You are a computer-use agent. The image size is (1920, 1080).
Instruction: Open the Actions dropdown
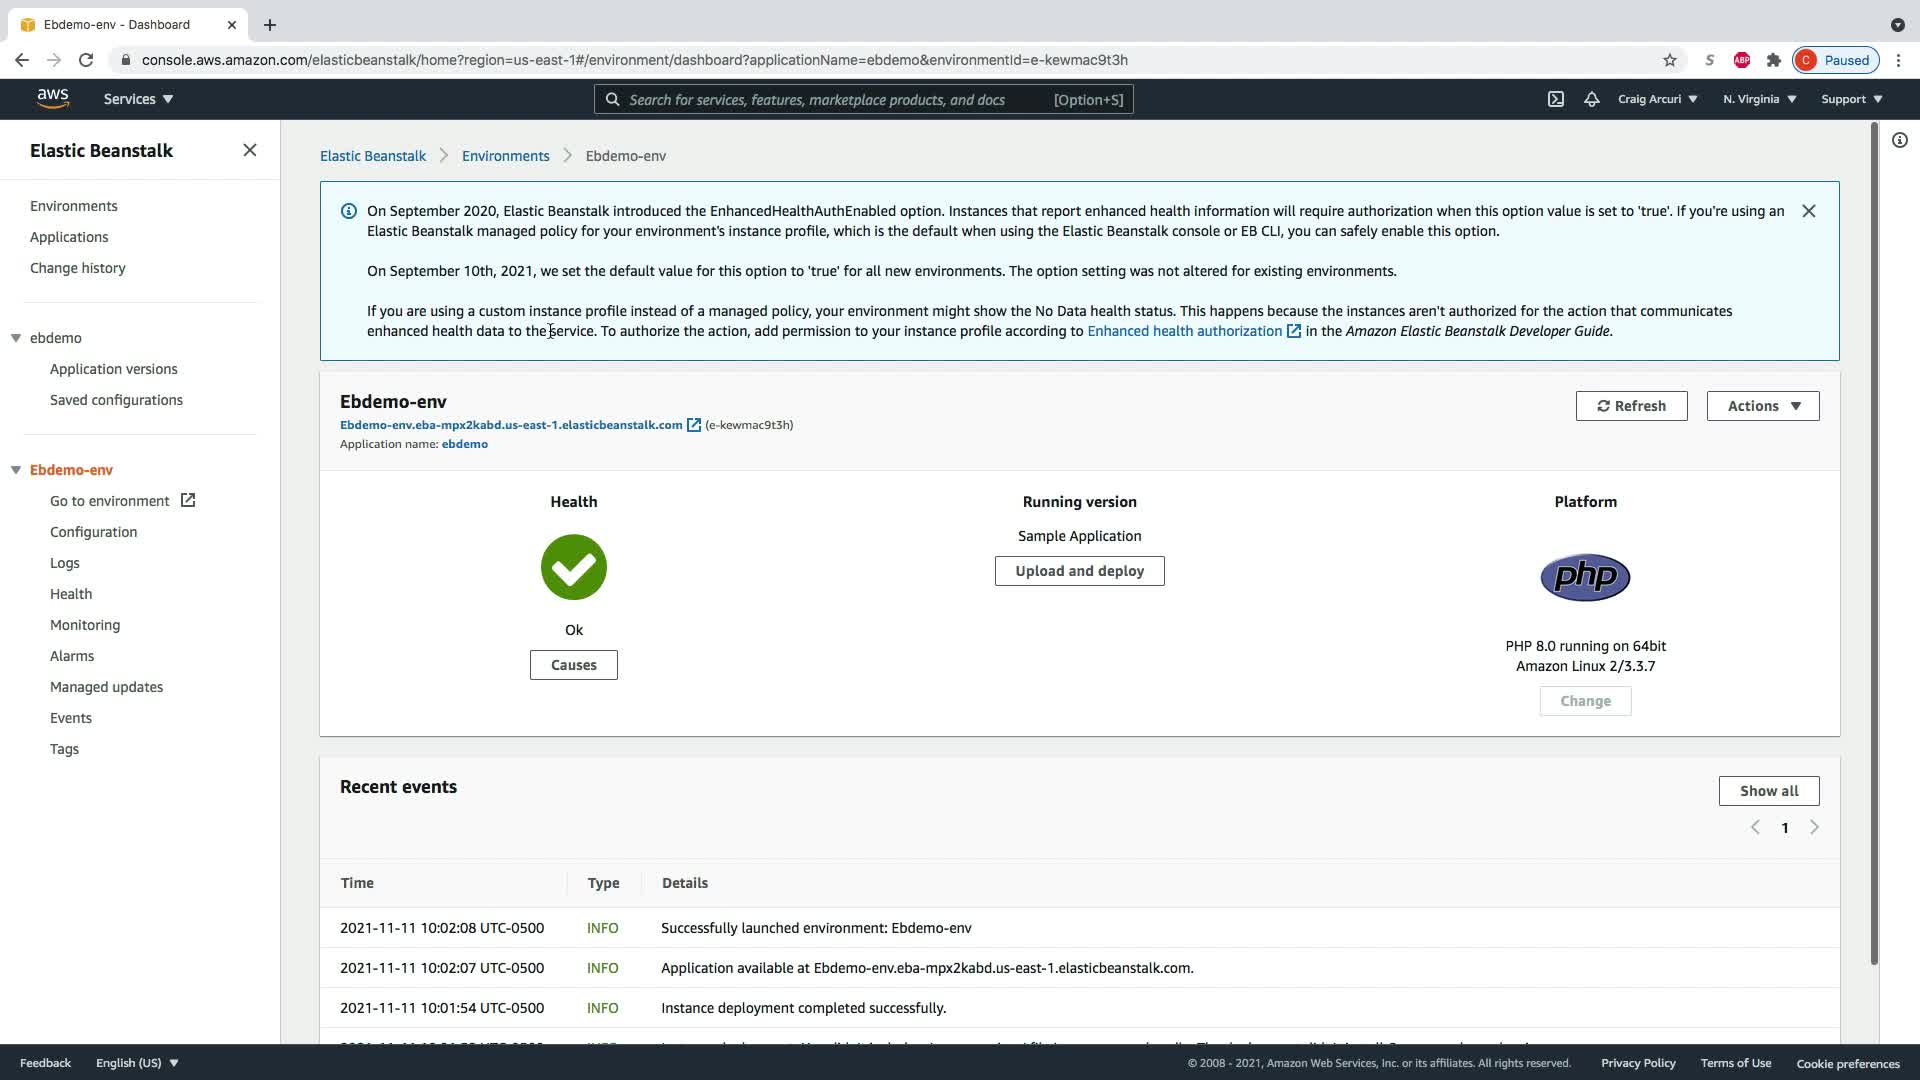pos(1762,406)
